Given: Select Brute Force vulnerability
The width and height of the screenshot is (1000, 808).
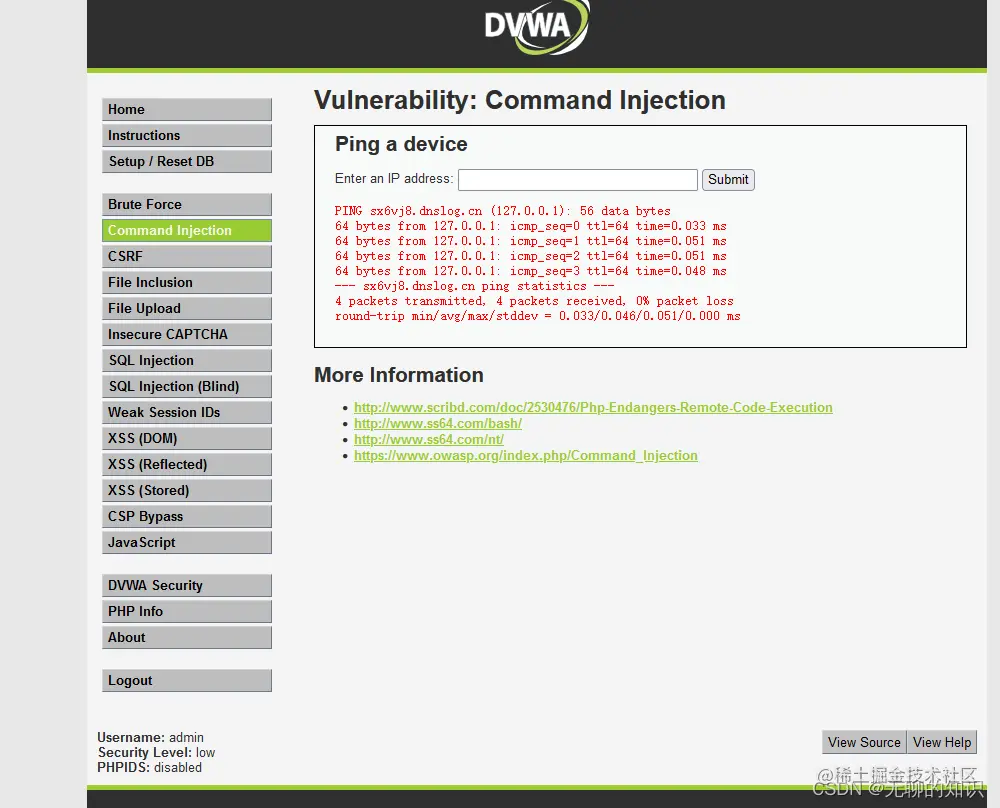Looking at the screenshot, I should [187, 204].
